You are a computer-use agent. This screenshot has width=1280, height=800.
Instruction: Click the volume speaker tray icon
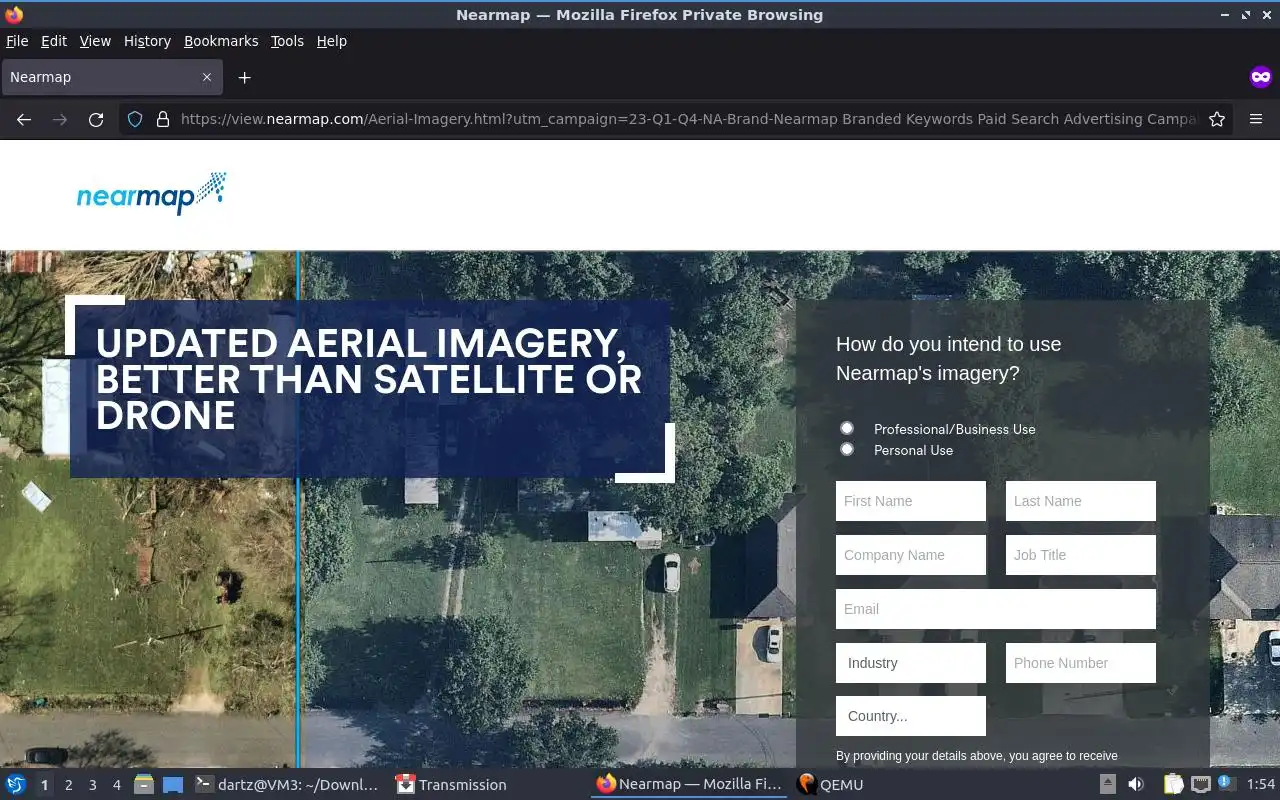pyautogui.click(x=1136, y=785)
